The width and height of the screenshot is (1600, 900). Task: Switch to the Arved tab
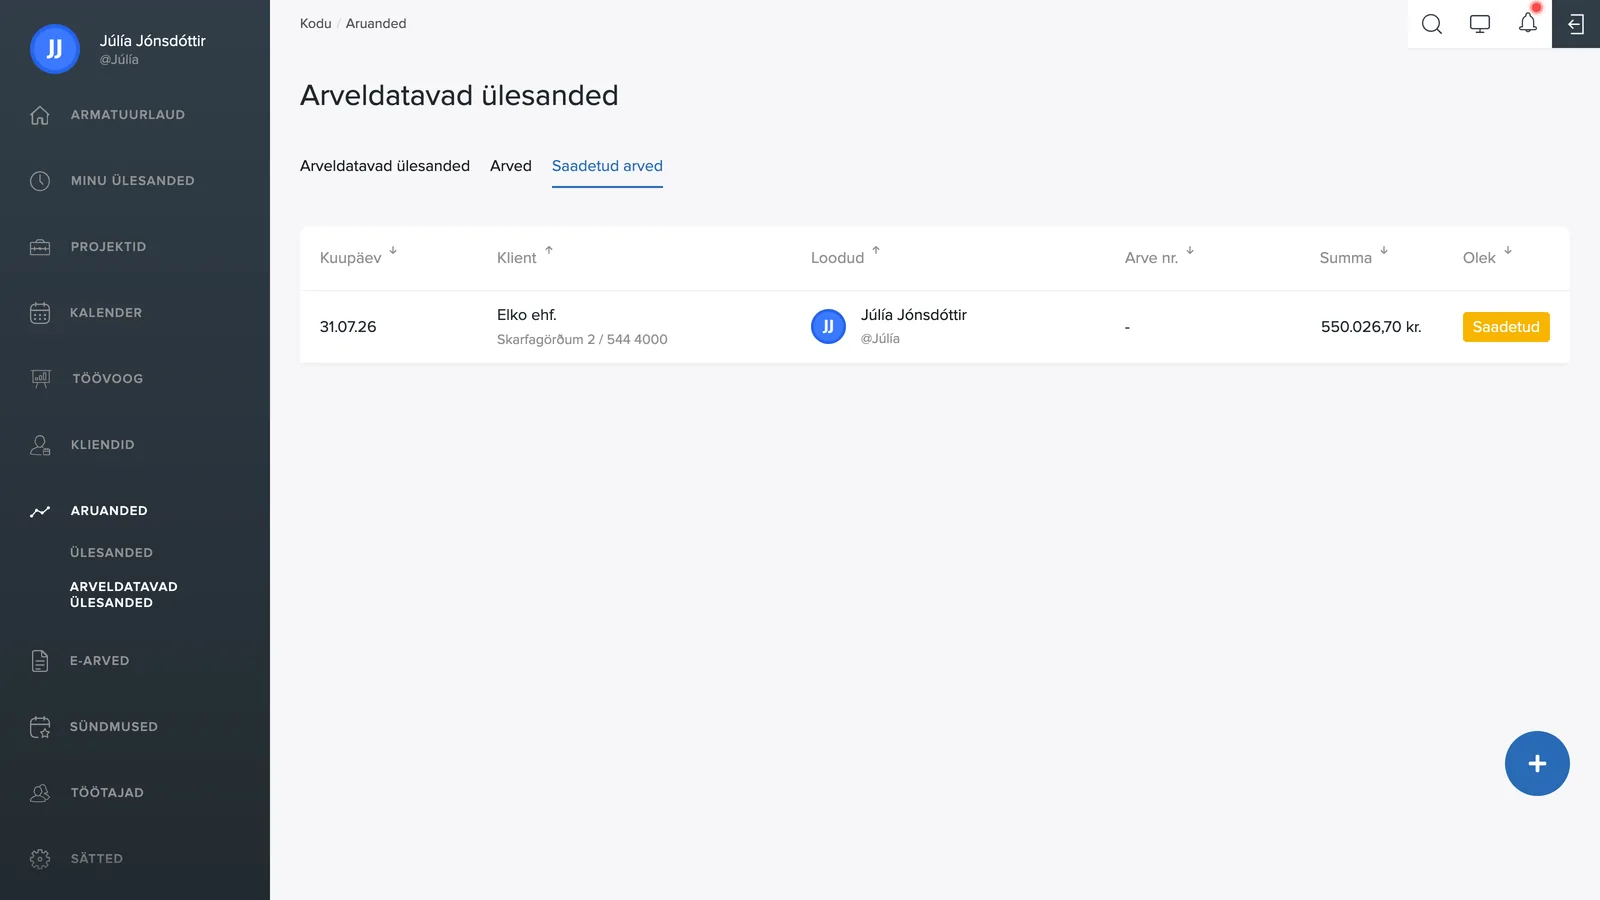click(x=511, y=166)
